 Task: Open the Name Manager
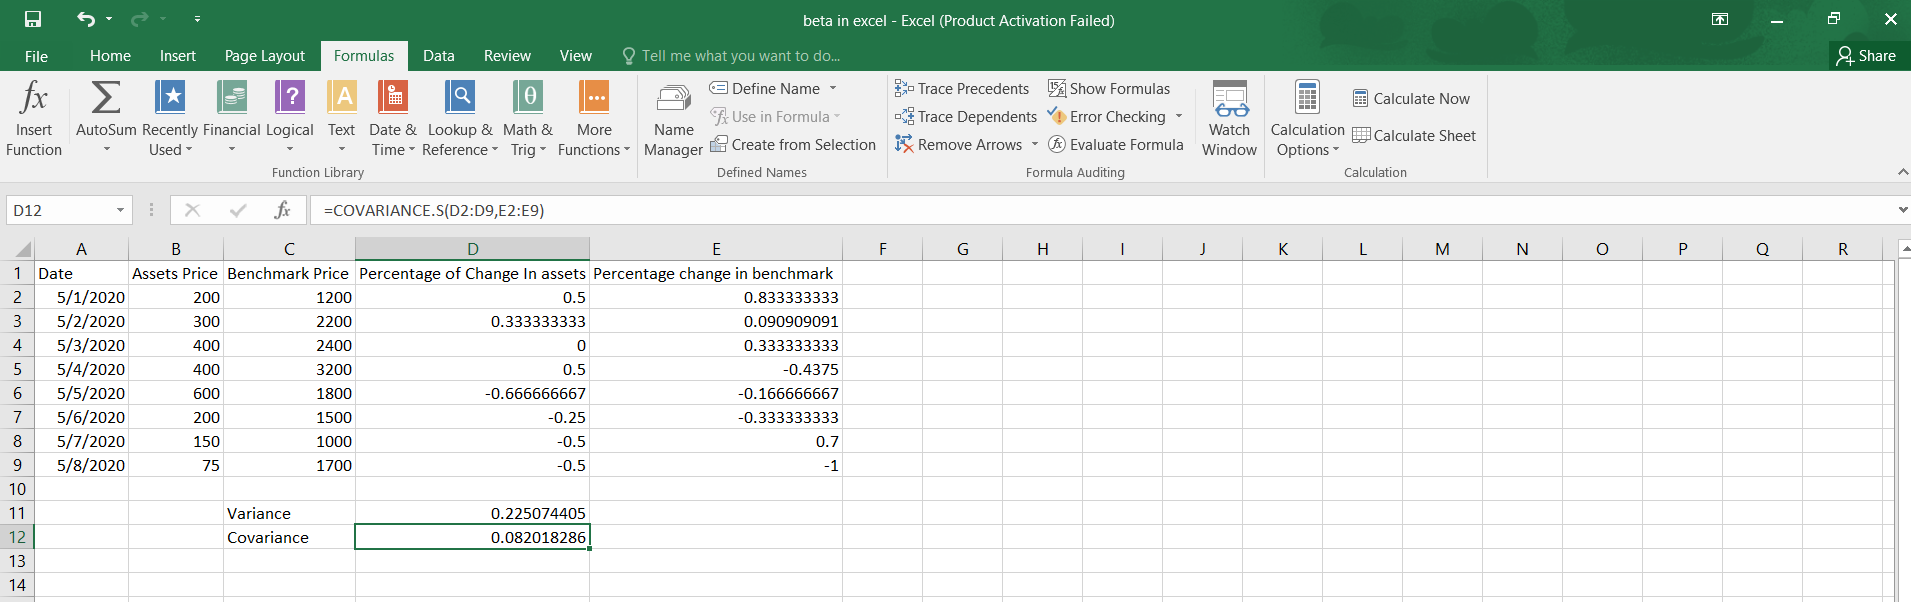coord(673,120)
